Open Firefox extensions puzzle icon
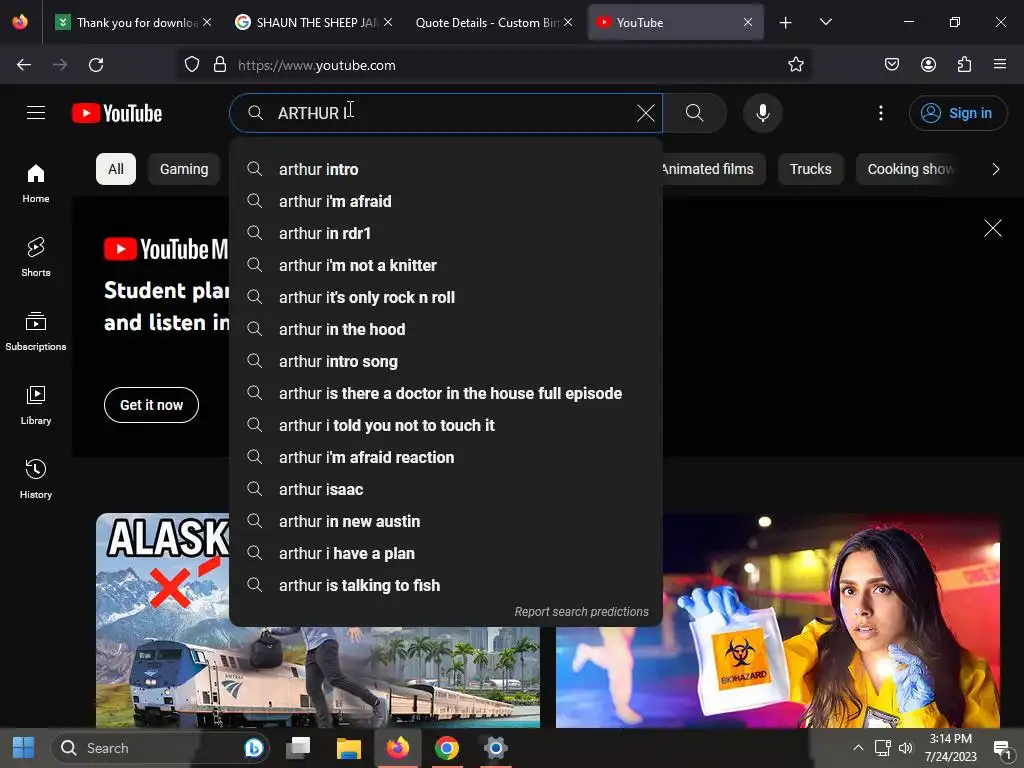The width and height of the screenshot is (1024, 768). (965, 65)
